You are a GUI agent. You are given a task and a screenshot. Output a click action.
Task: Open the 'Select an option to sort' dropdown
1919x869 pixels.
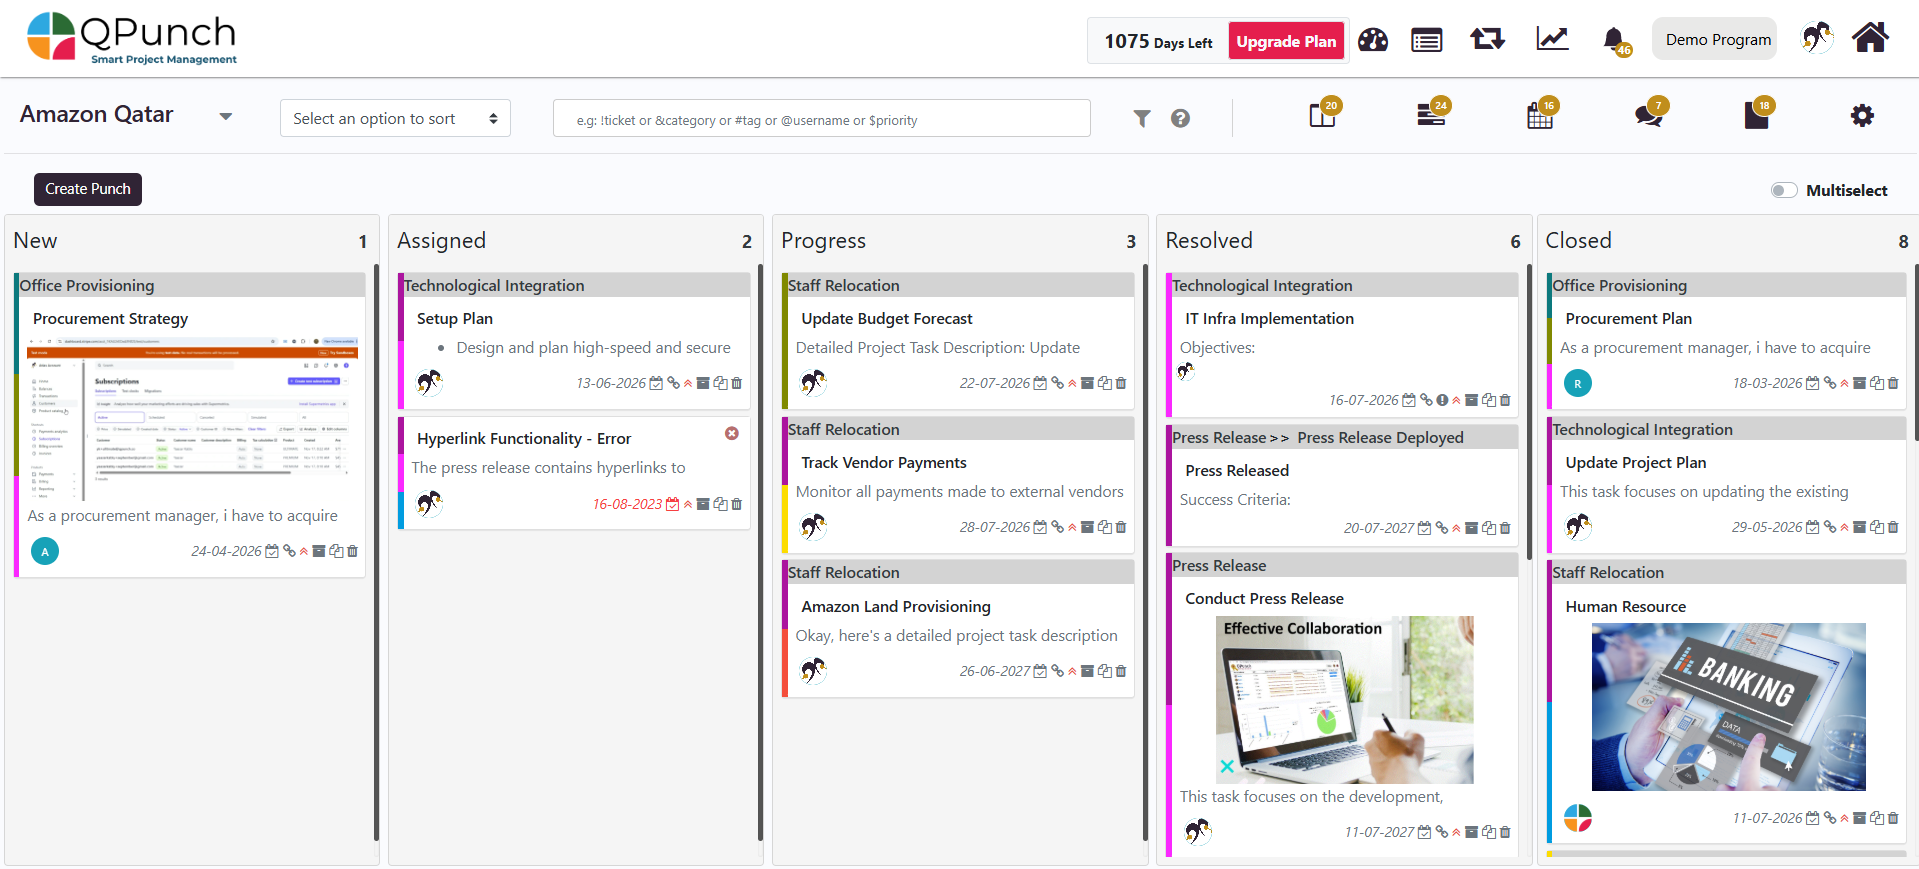395,119
